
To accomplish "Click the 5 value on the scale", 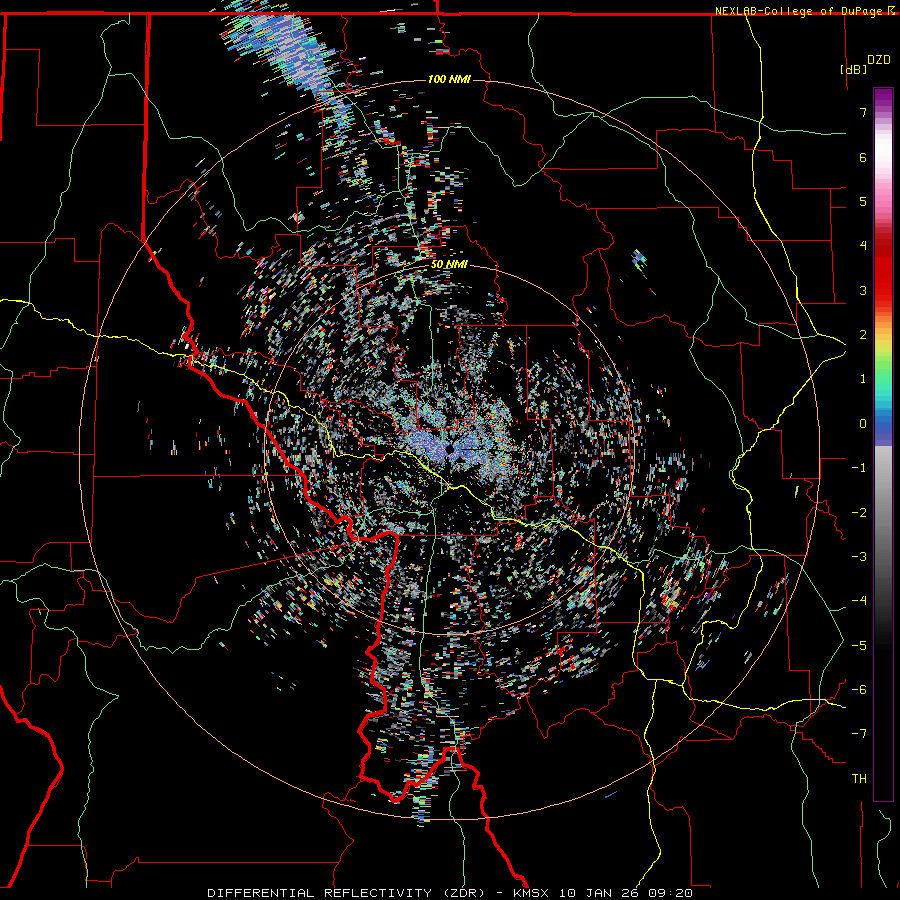I will coord(863,201).
